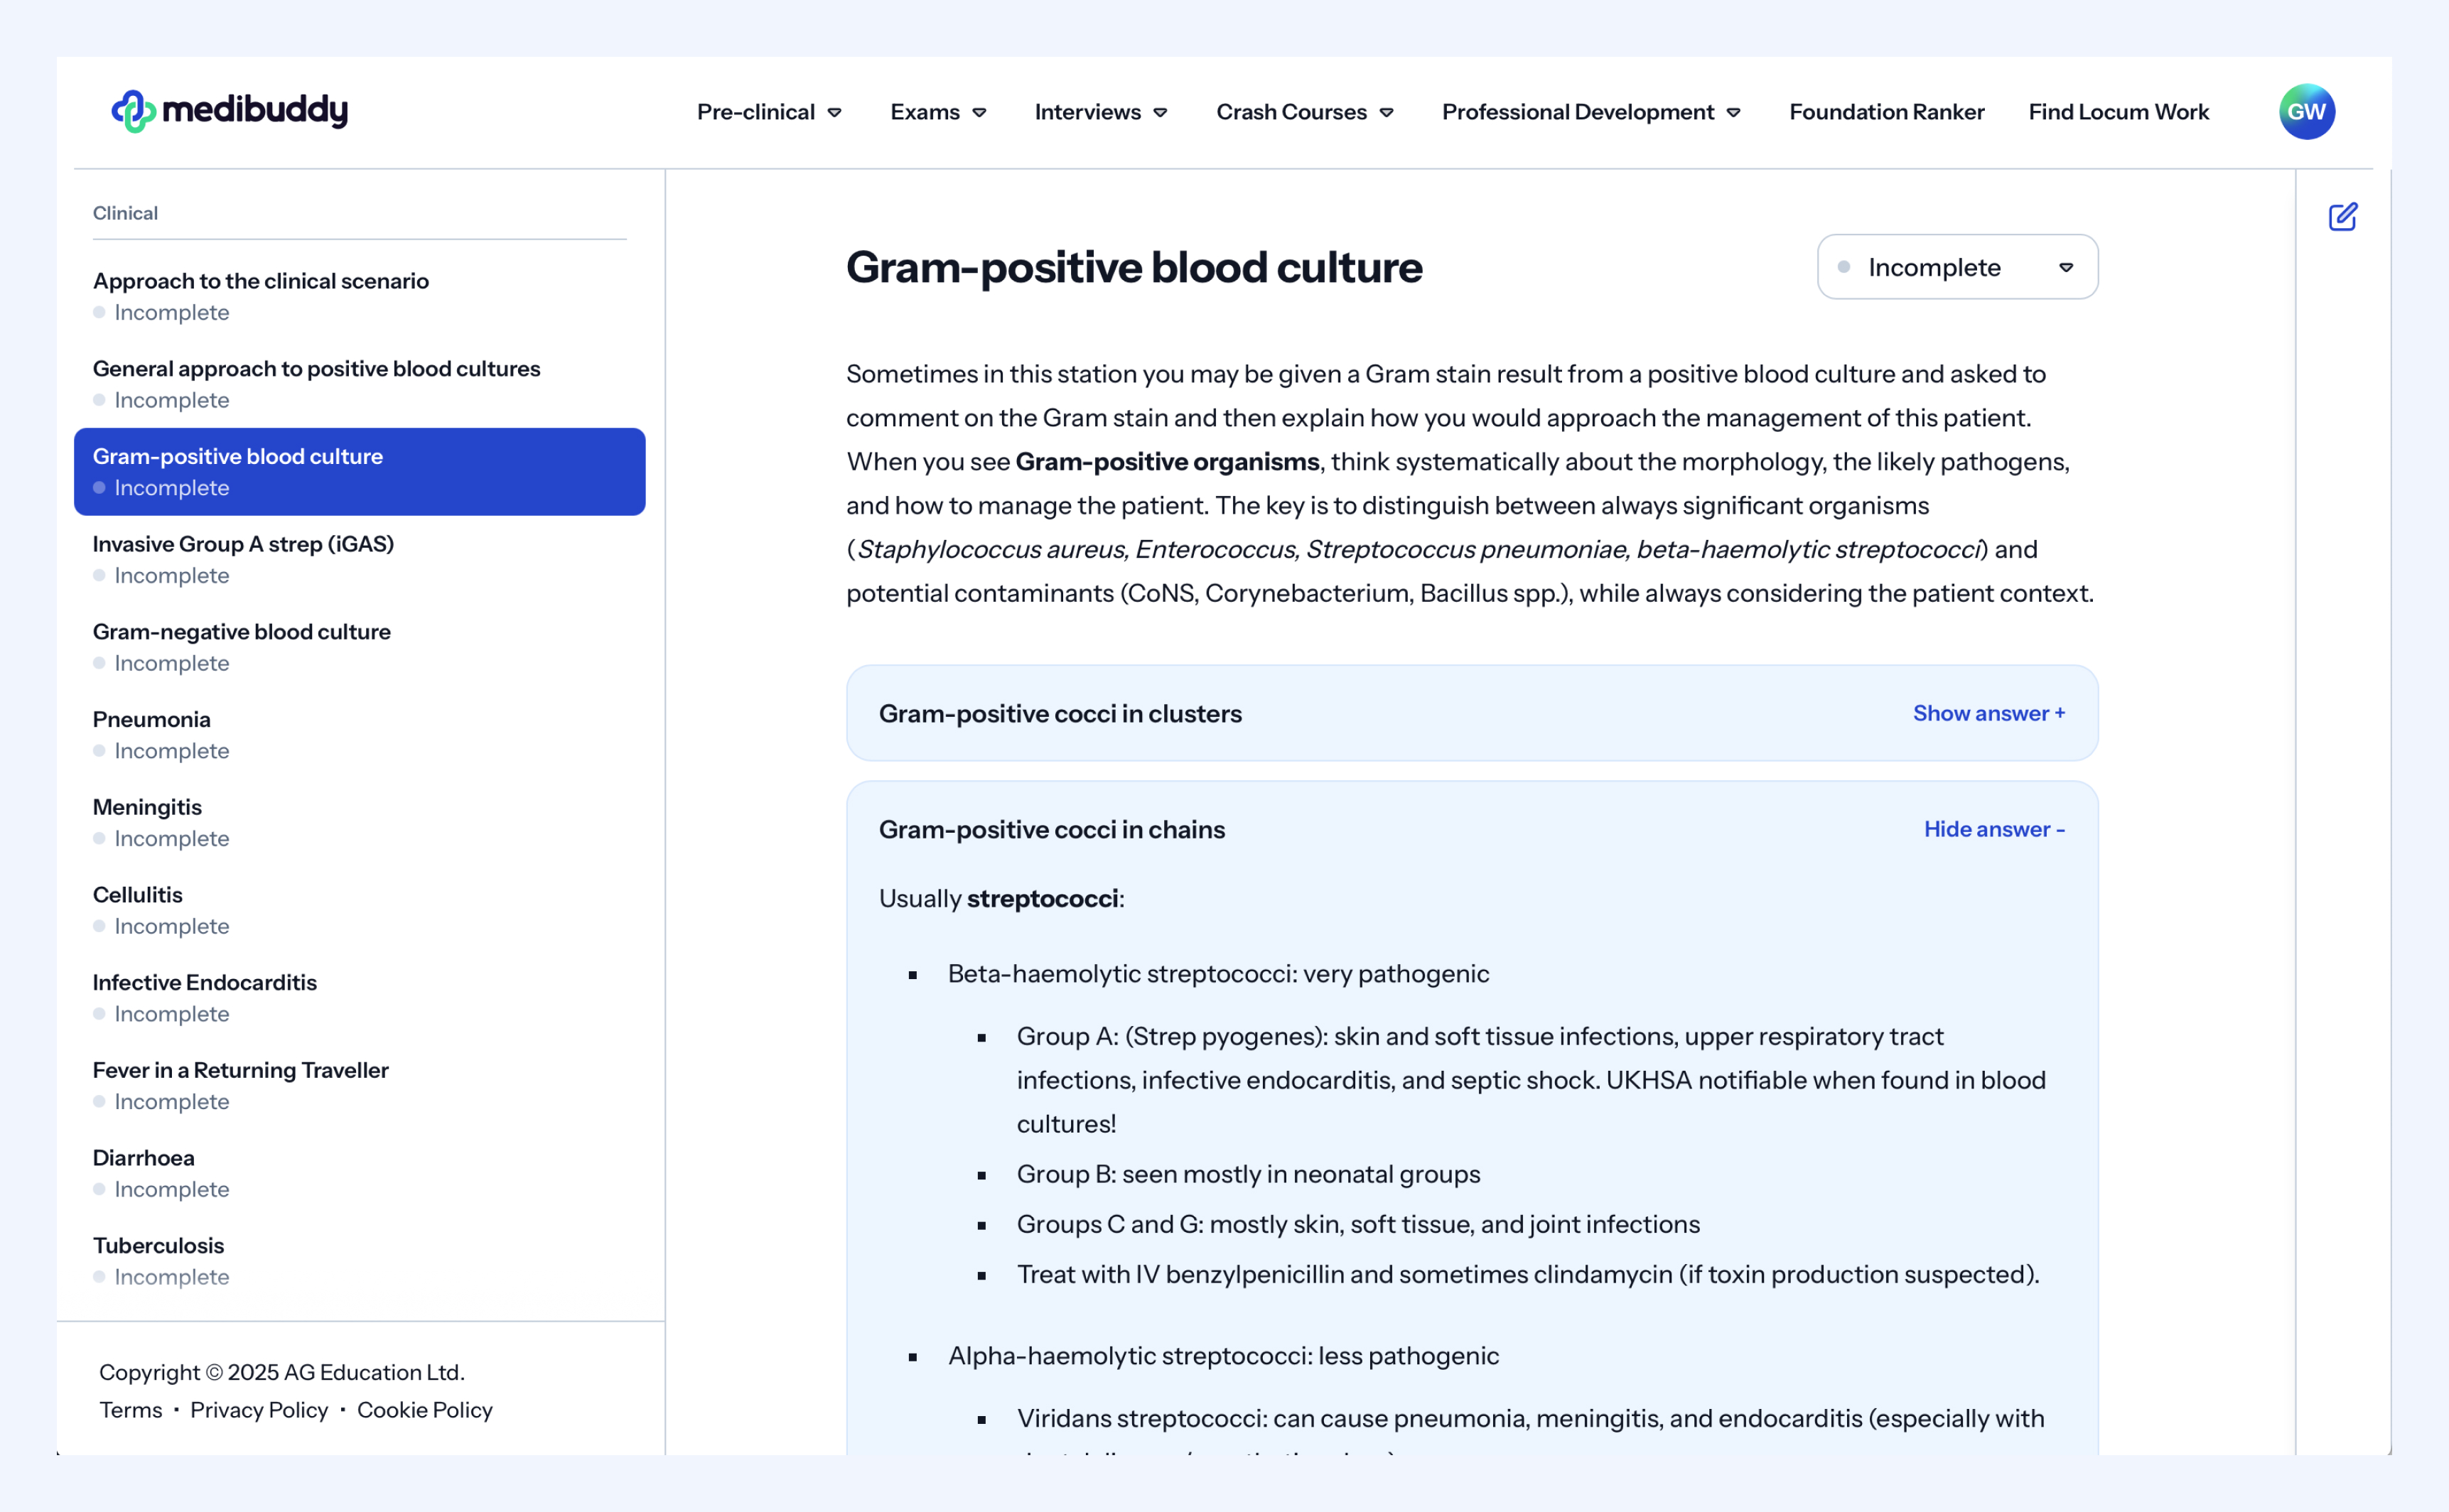Go to Gram-negative blood culture topic

(241, 632)
